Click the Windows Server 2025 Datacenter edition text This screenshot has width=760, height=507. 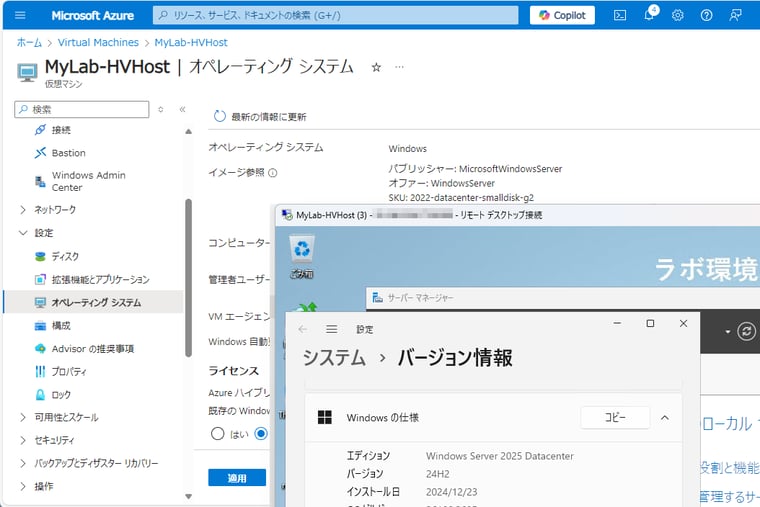tap(500, 456)
